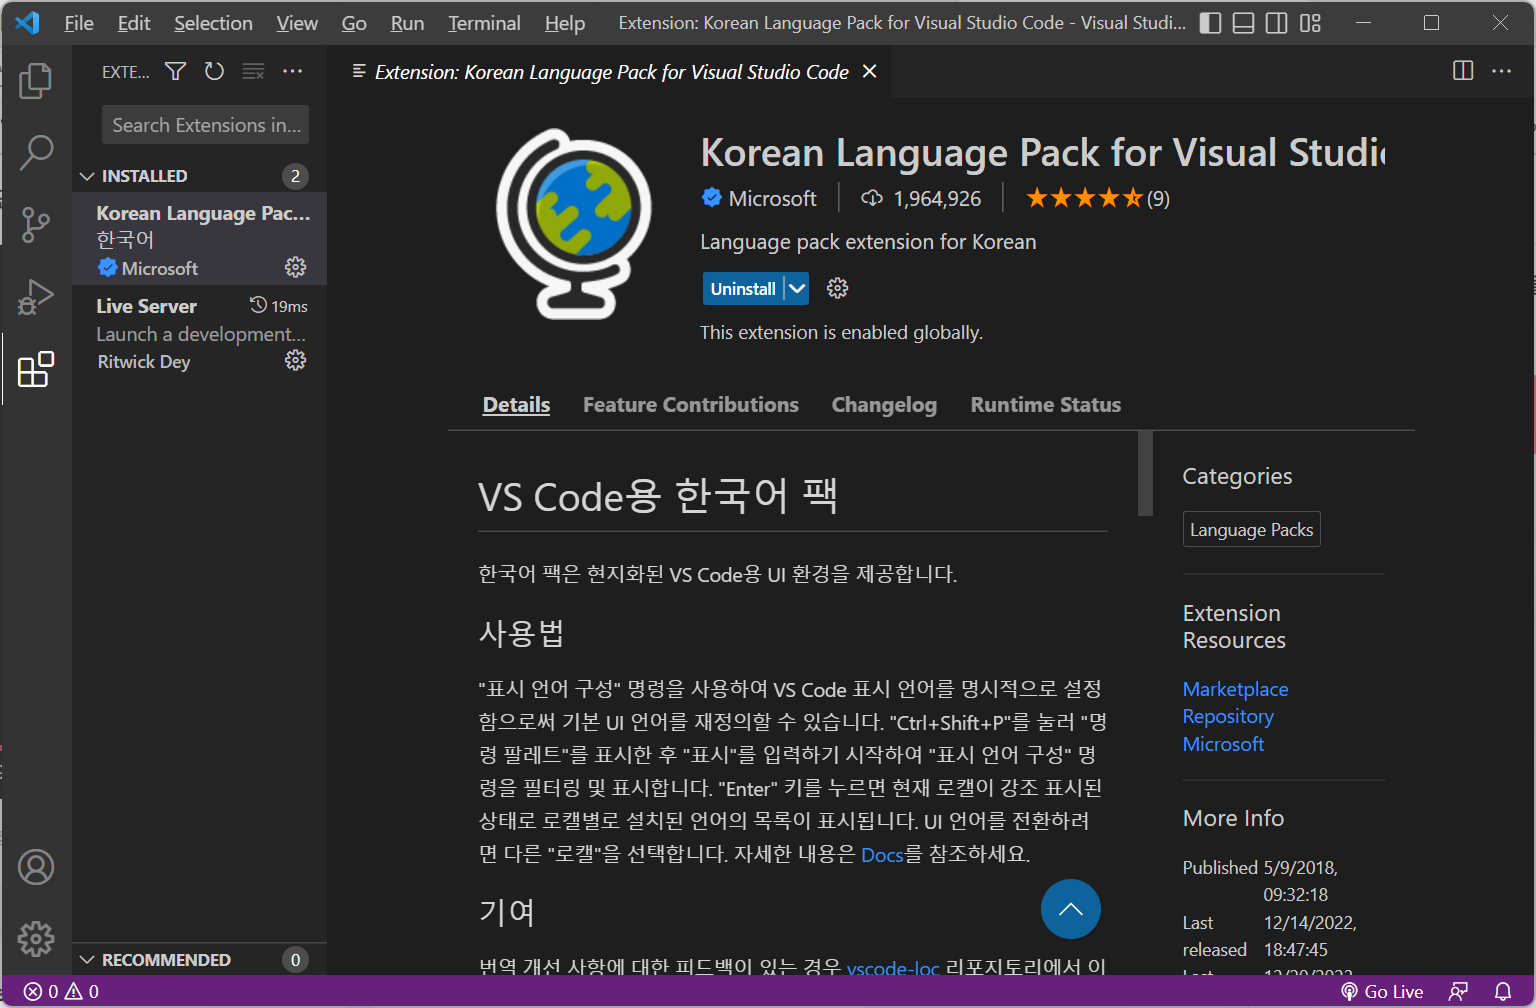This screenshot has height=1008, width=1536.
Task: Clear extensions search results icon
Action: coord(254,71)
